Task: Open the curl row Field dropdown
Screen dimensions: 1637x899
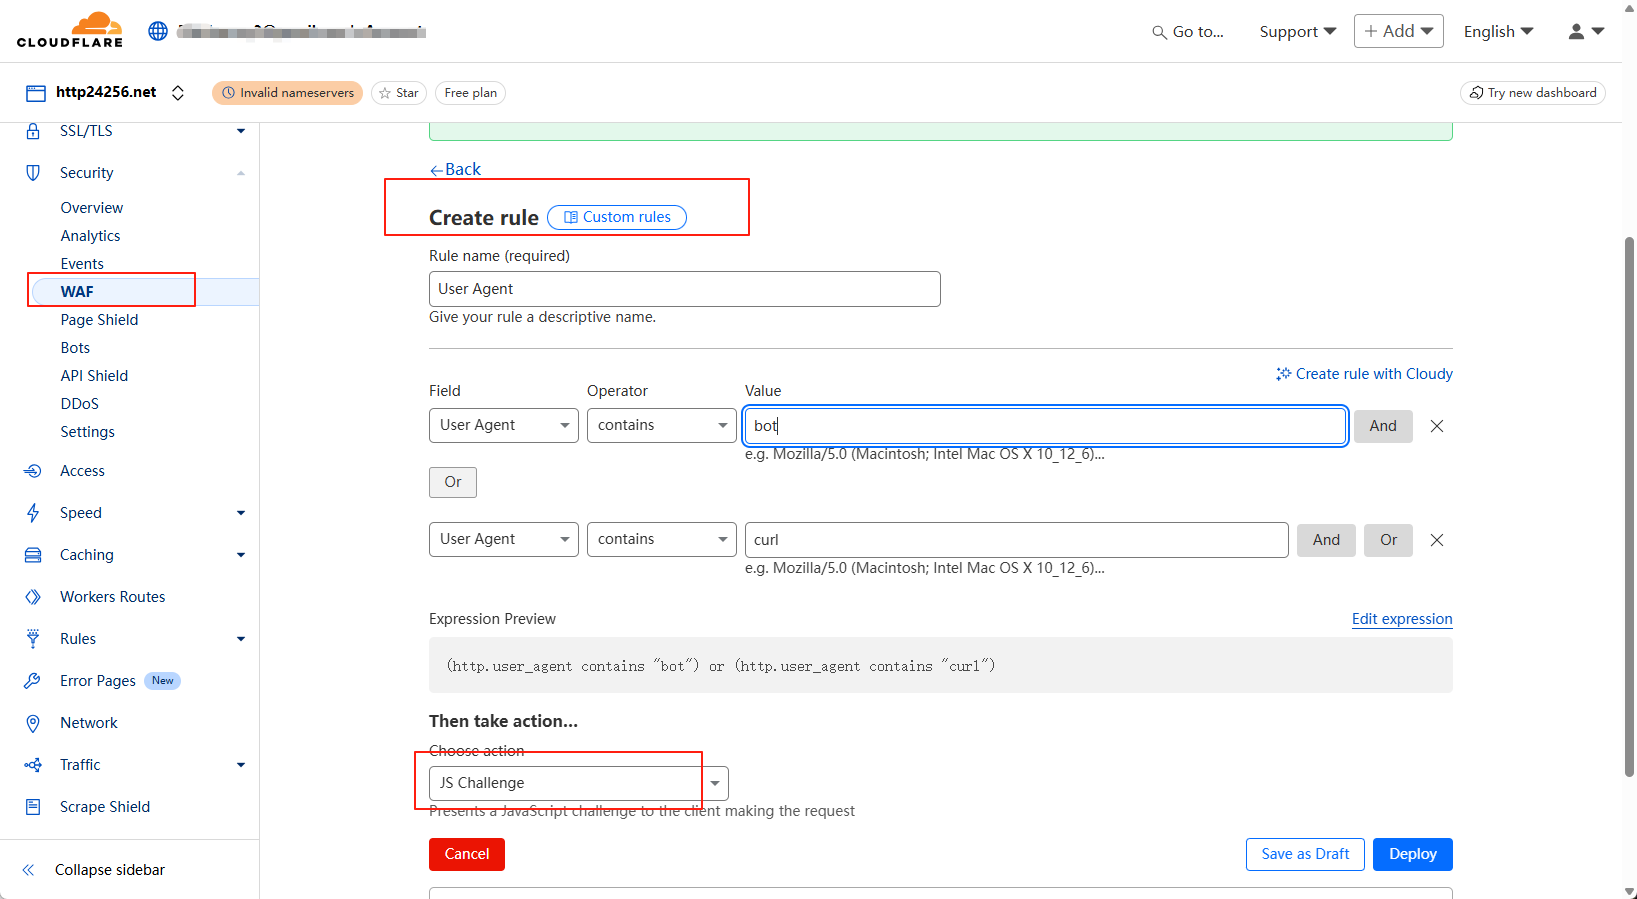Action: click(x=504, y=539)
